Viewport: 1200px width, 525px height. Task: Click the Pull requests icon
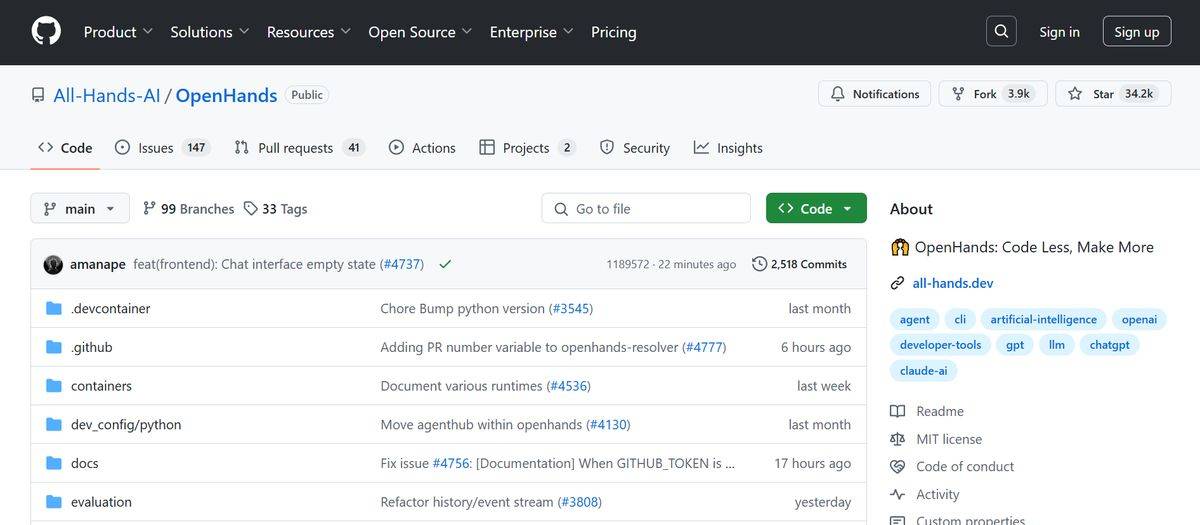pos(241,147)
